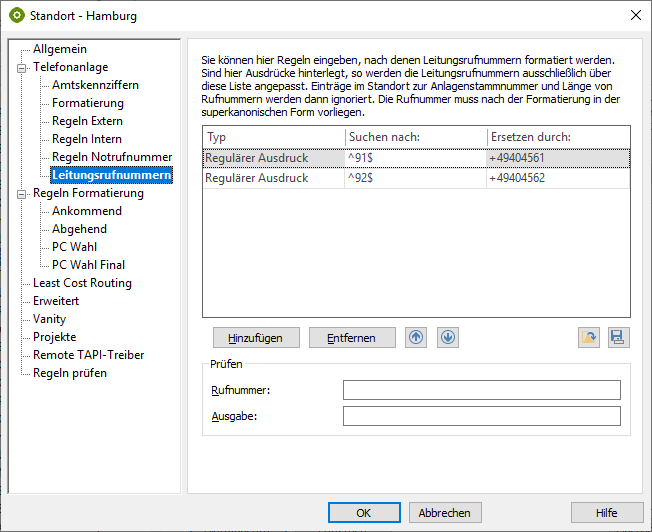The height and width of the screenshot is (532, 652).
Task: Select Amtskennziffern in the tree
Action: pos(95,85)
